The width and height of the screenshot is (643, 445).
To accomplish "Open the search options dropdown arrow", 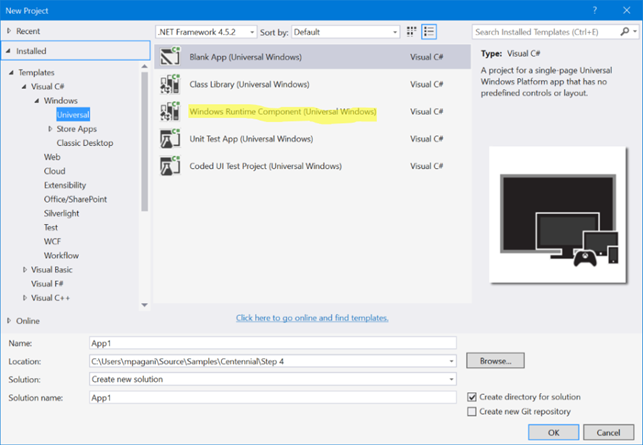I will (x=635, y=32).
